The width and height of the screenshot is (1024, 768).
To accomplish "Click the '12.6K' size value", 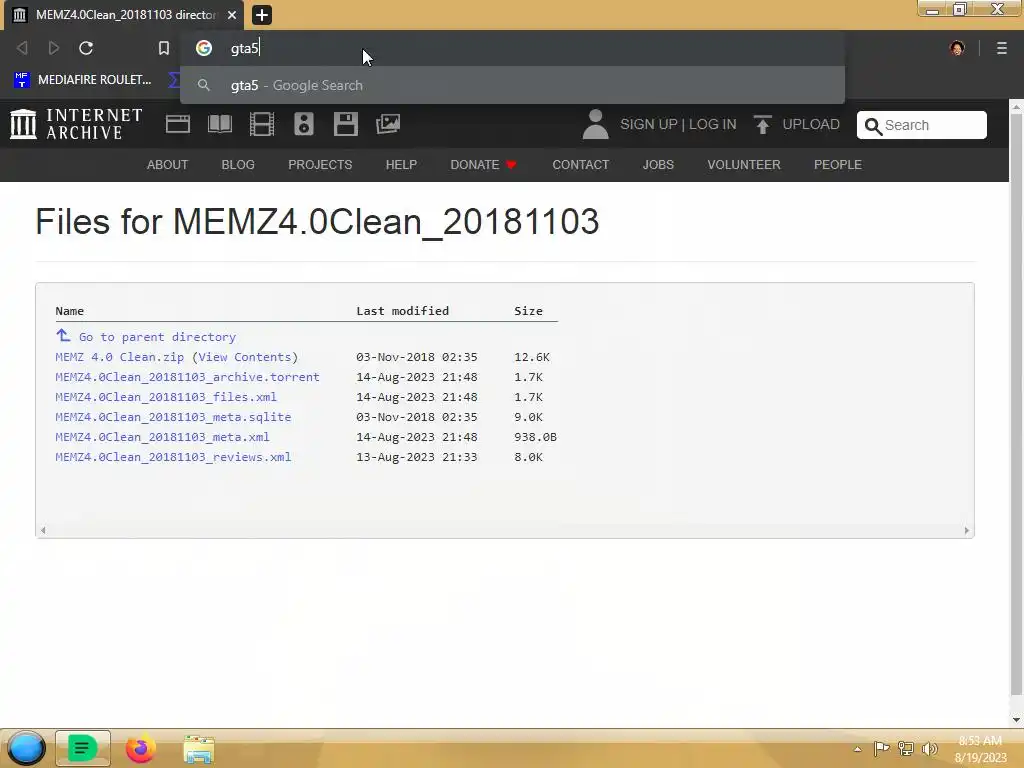I will 532,357.
